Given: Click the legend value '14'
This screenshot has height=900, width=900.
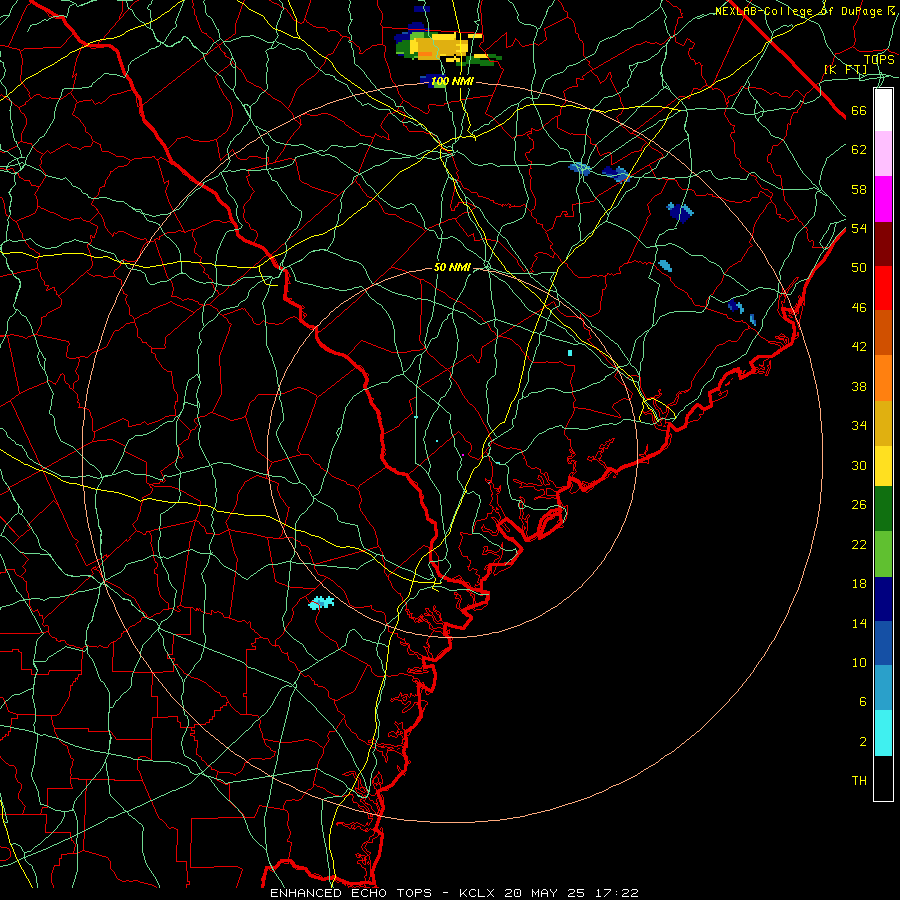Looking at the screenshot, I should click(x=859, y=624).
